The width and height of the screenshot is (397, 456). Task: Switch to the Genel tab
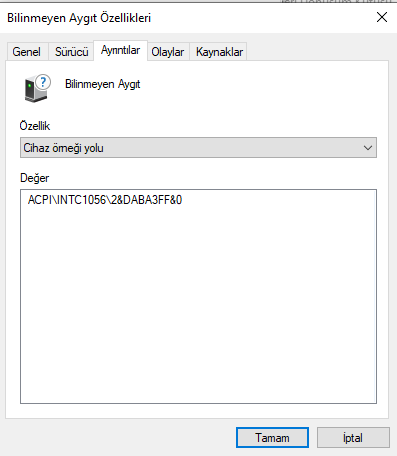click(27, 52)
